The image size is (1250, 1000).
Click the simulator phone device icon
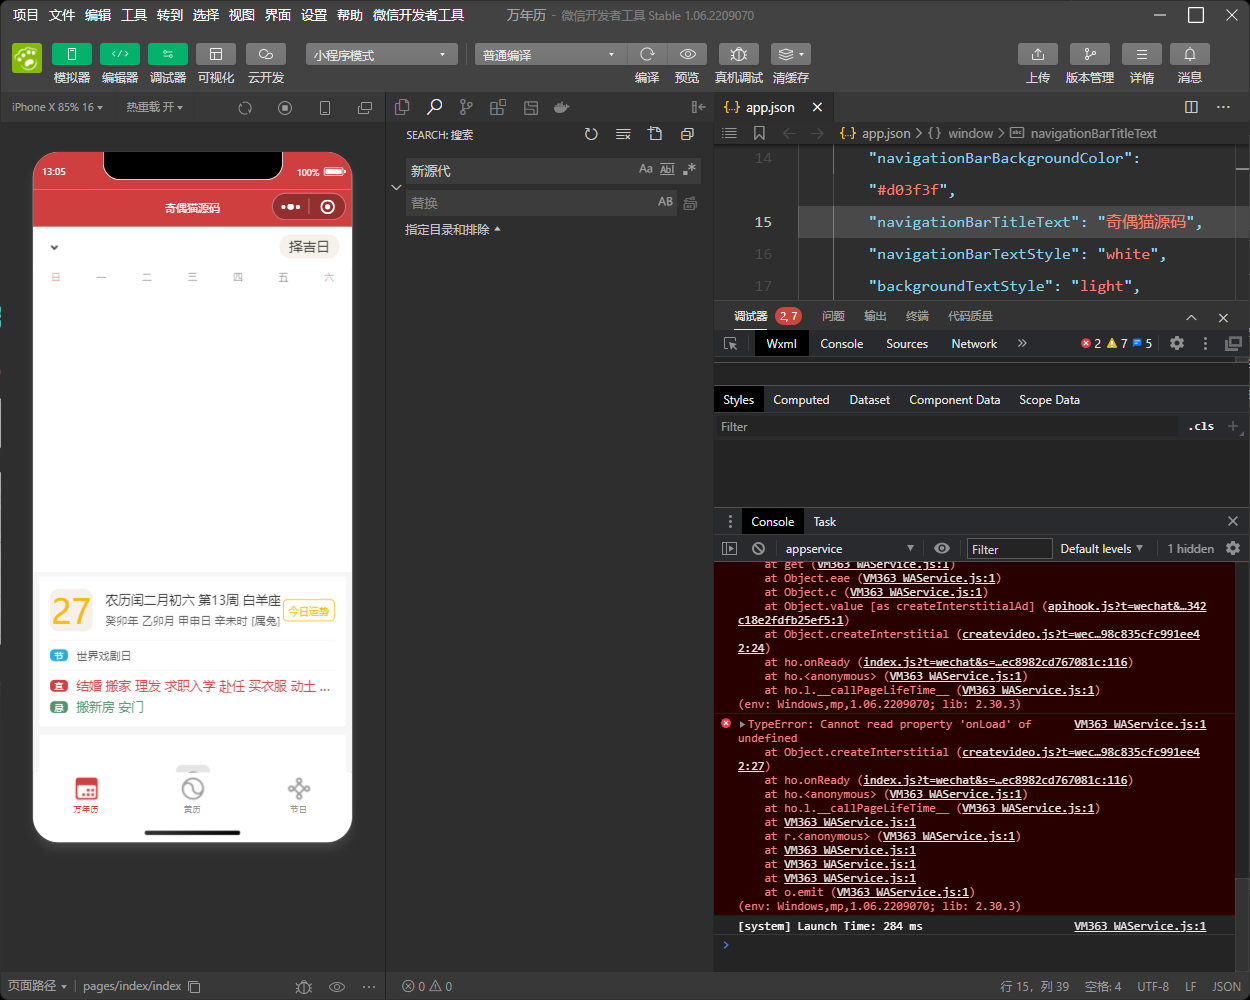(325, 107)
